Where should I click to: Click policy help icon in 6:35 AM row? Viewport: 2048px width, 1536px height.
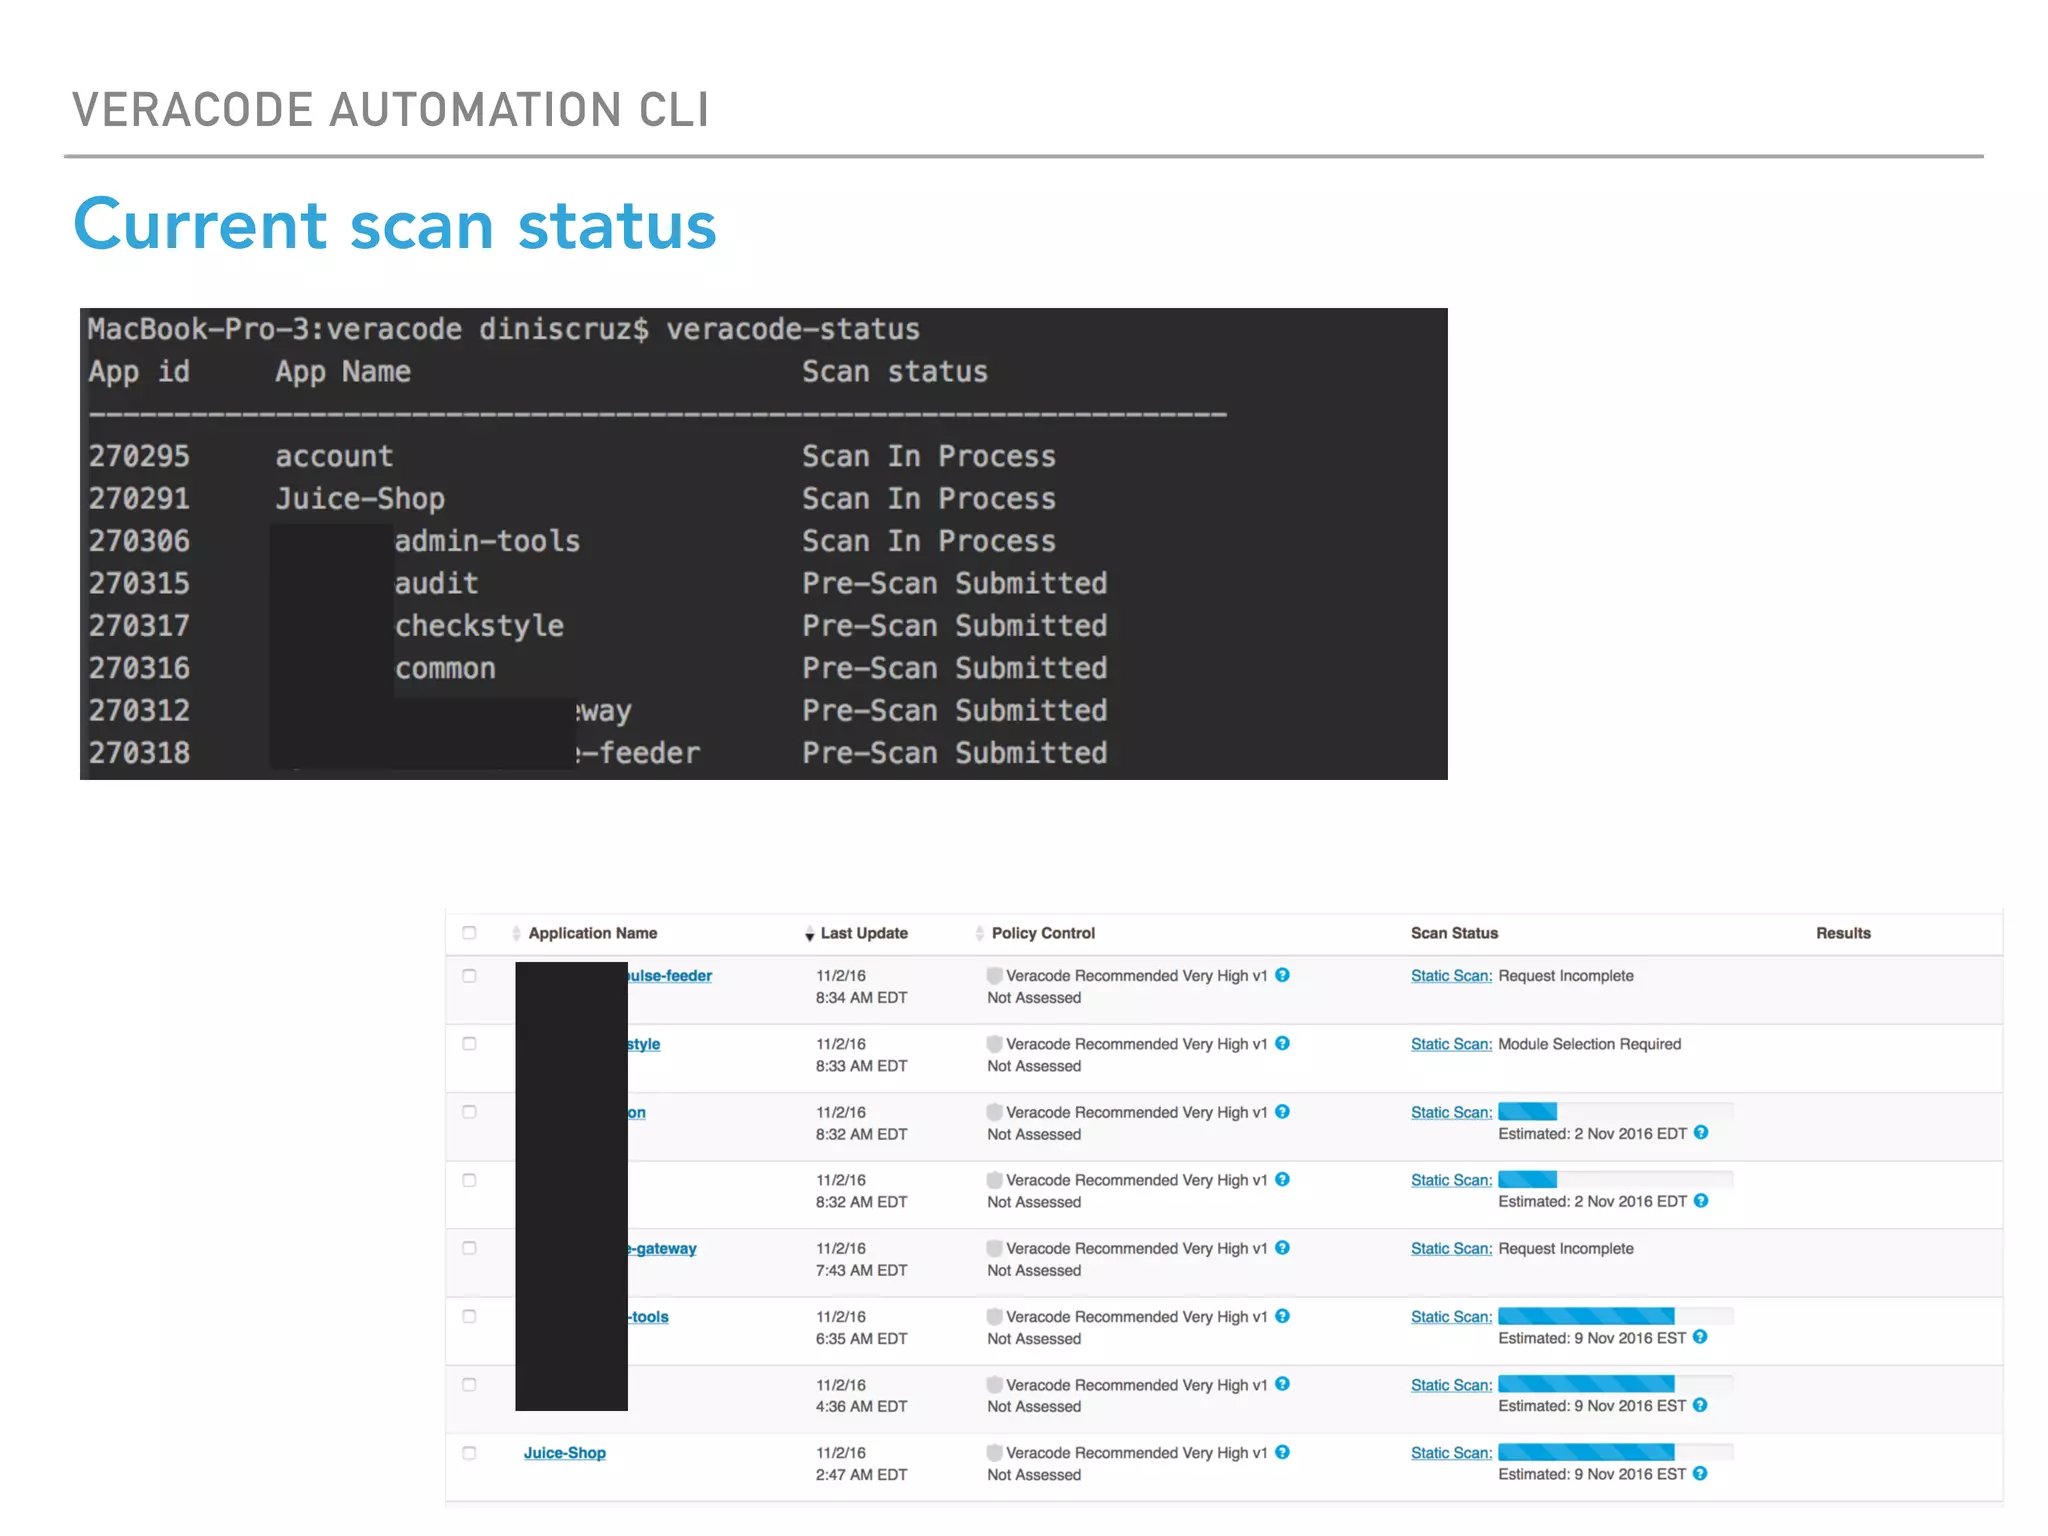(1282, 1316)
